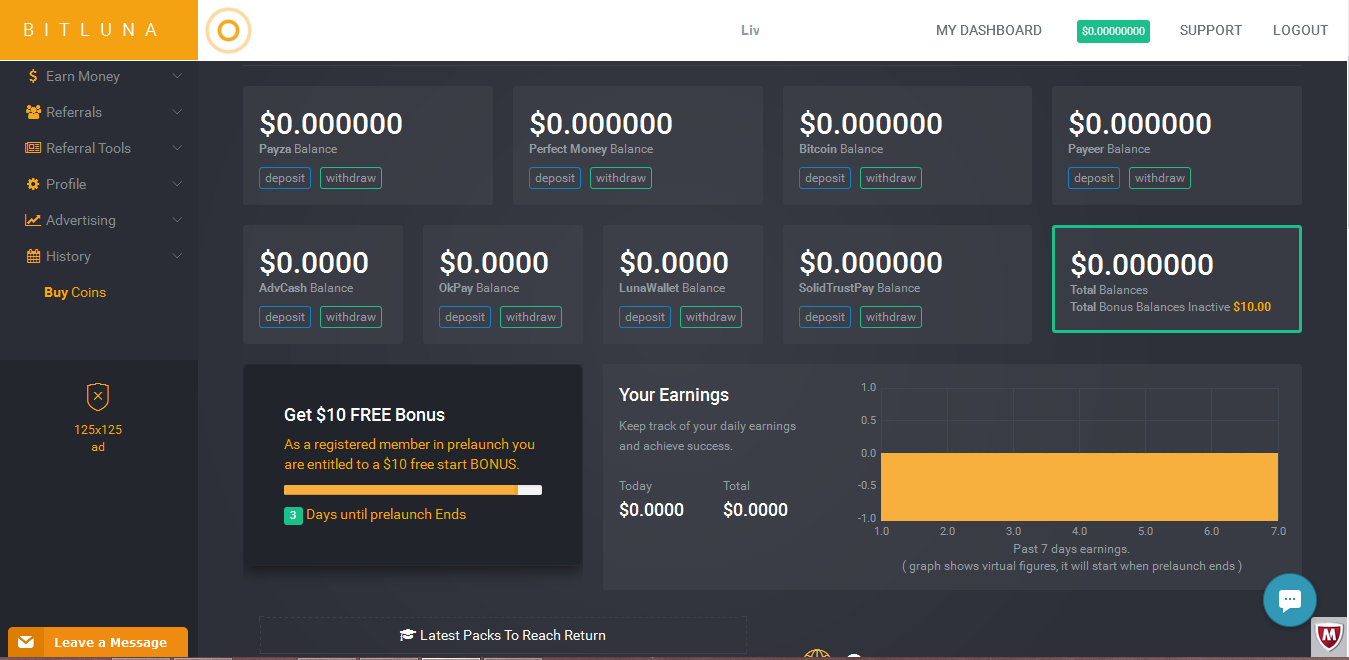The width and height of the screenshot is (1349, 660).
Task: Click deposit under Bitcoin Balance
Action: point(825,178)
